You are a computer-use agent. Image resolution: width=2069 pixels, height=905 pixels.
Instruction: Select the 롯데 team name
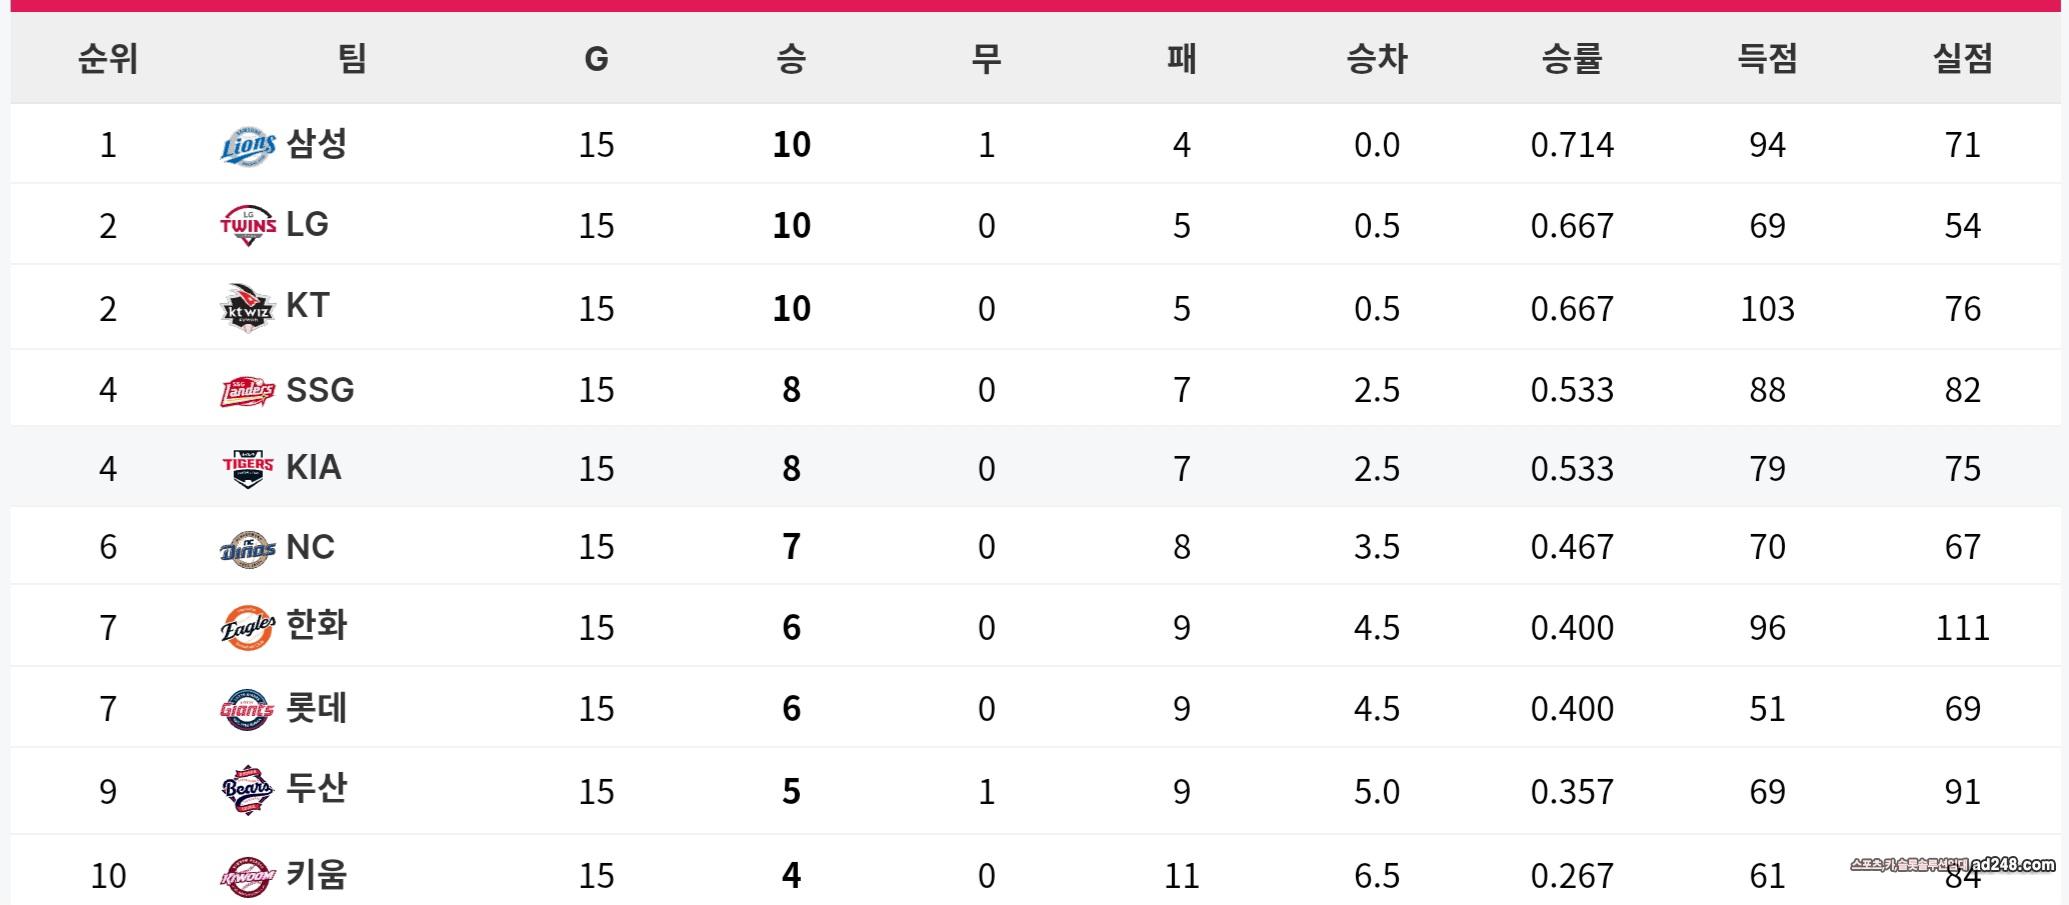point(316,708)
